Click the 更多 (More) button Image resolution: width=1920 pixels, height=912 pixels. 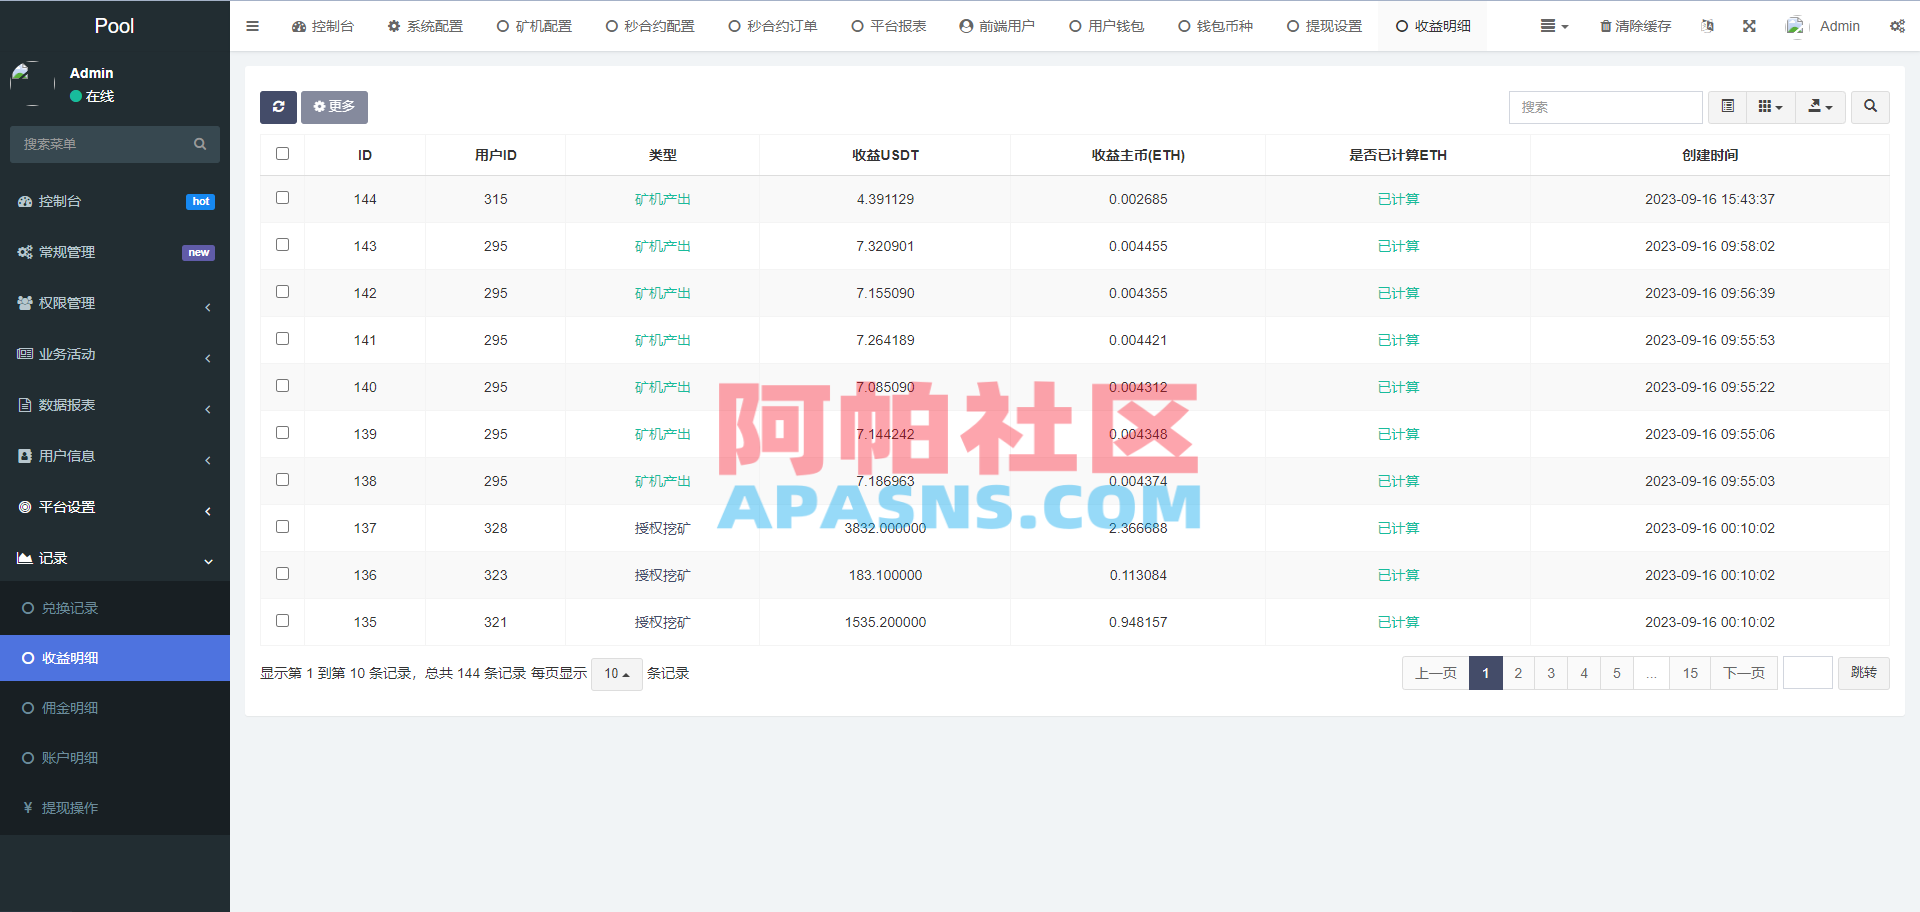[x=334, y=107]
